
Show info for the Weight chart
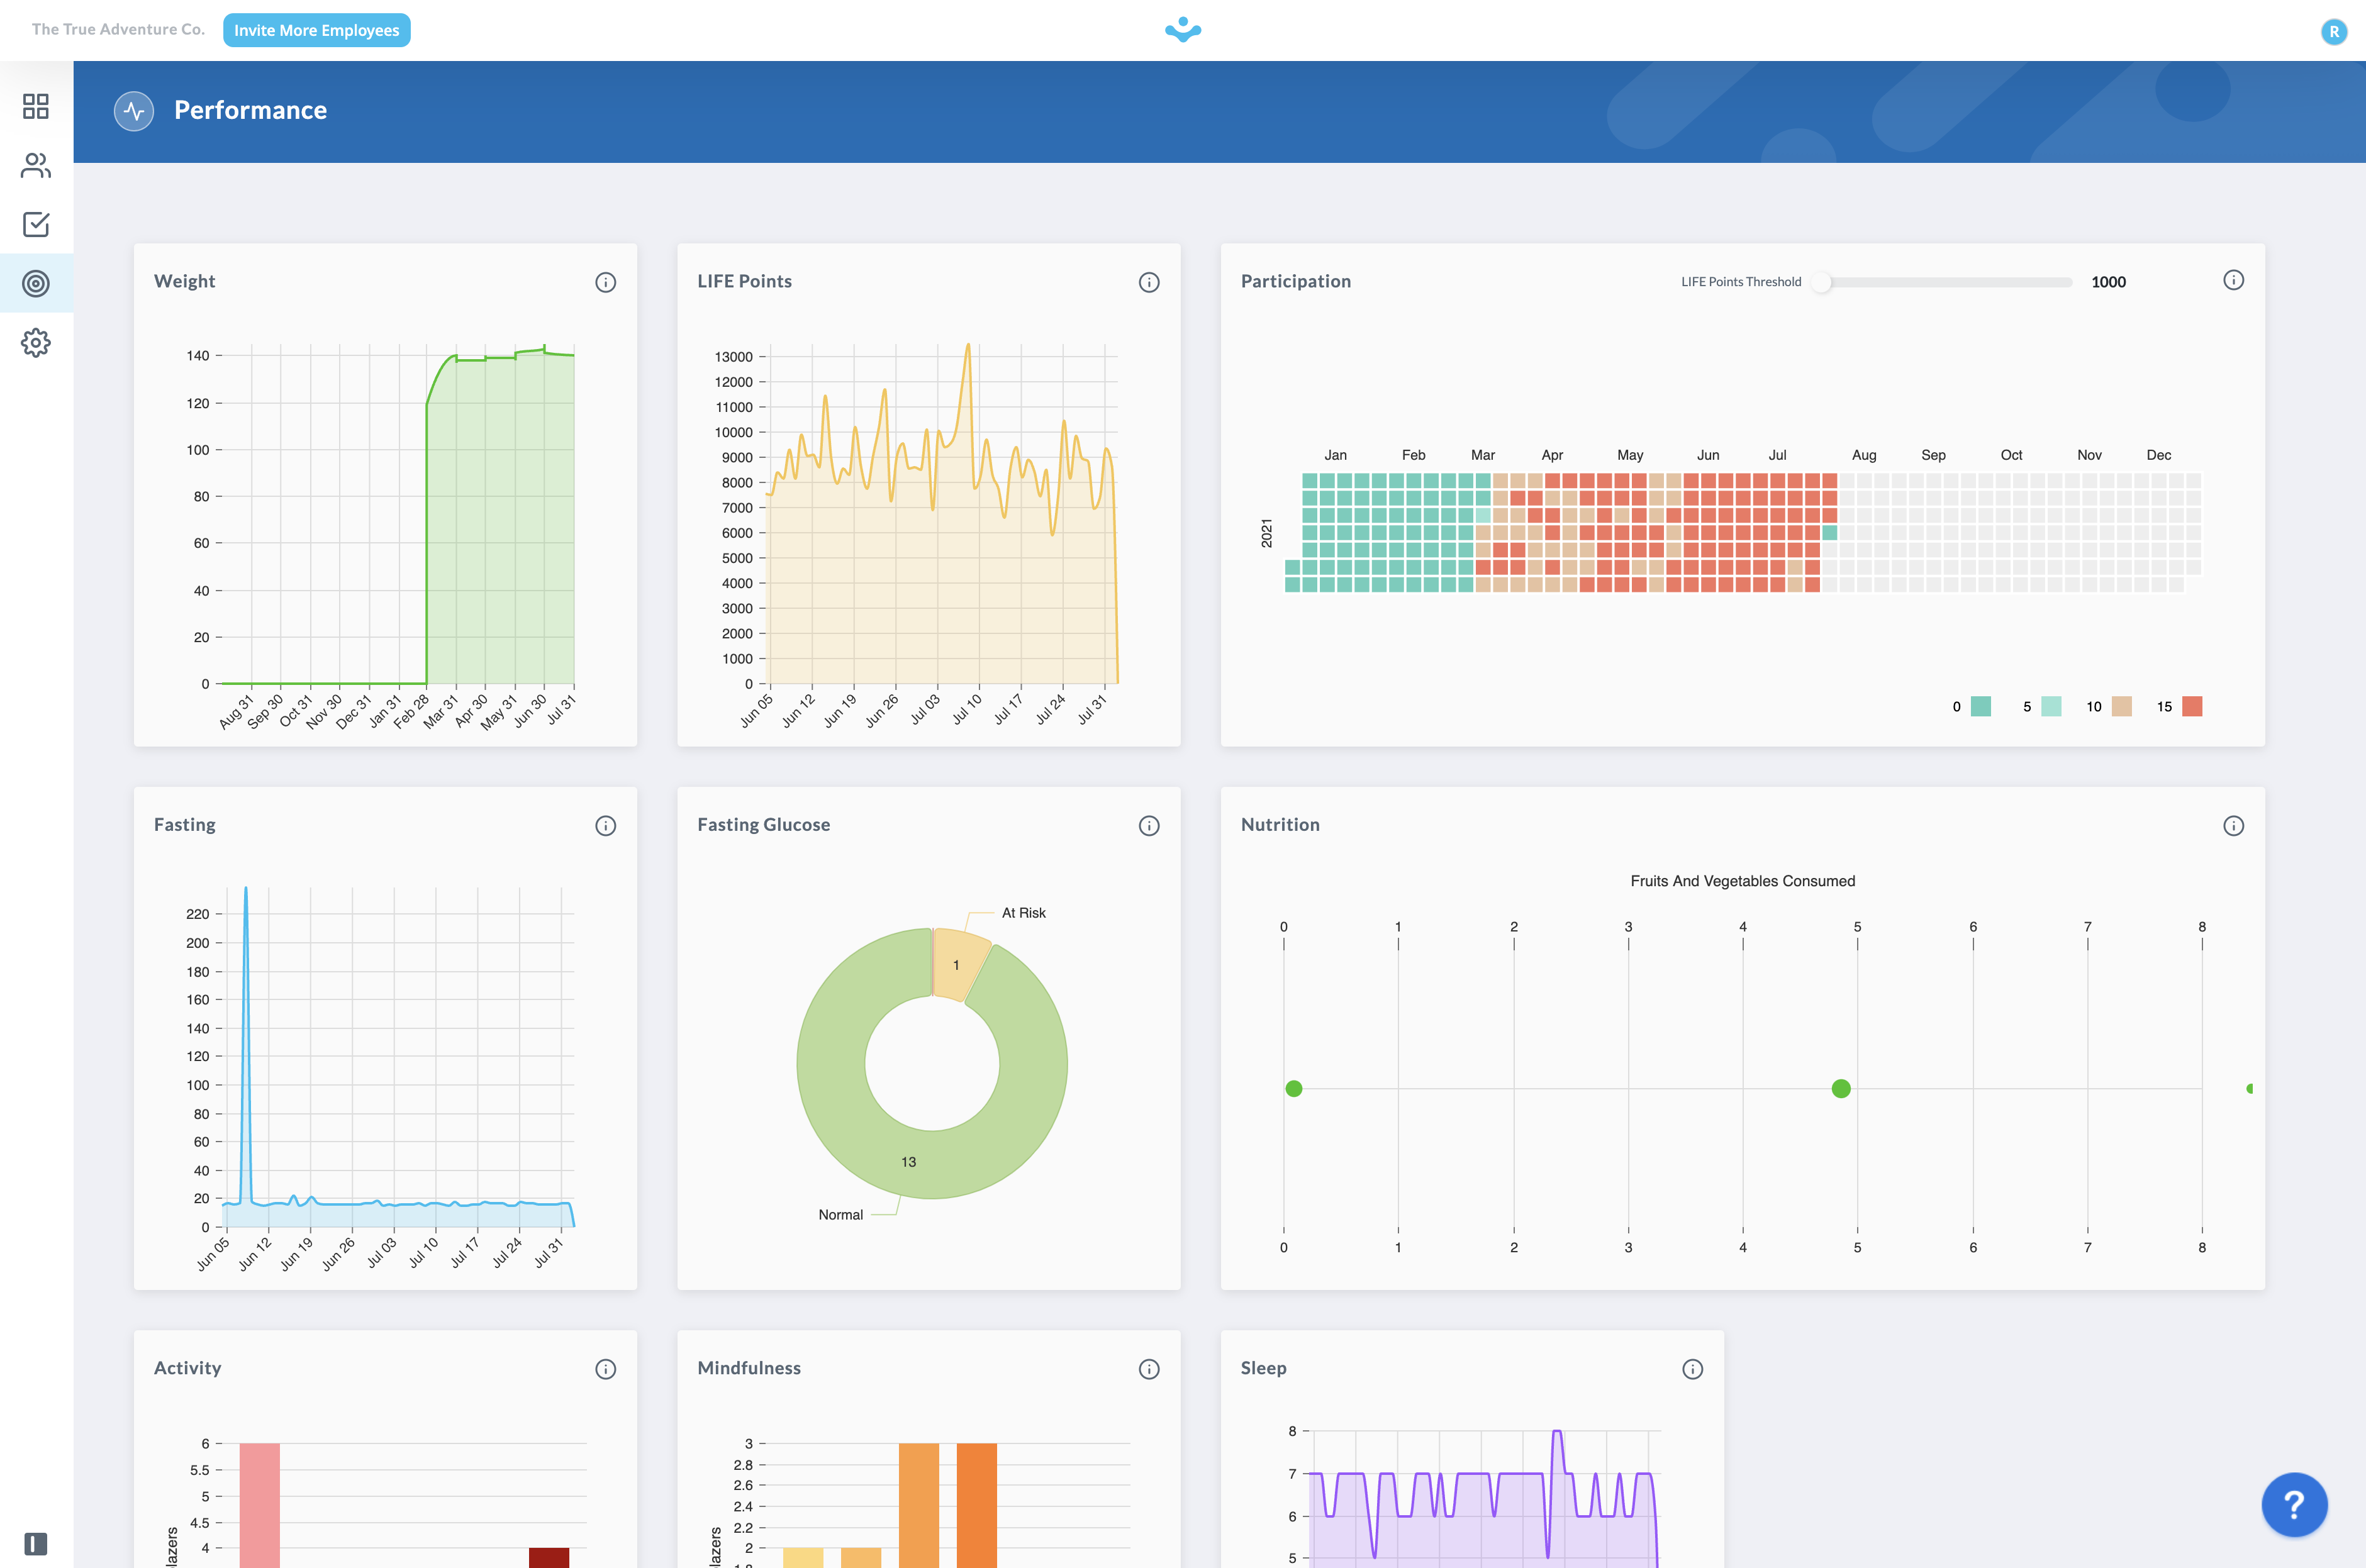606,282
